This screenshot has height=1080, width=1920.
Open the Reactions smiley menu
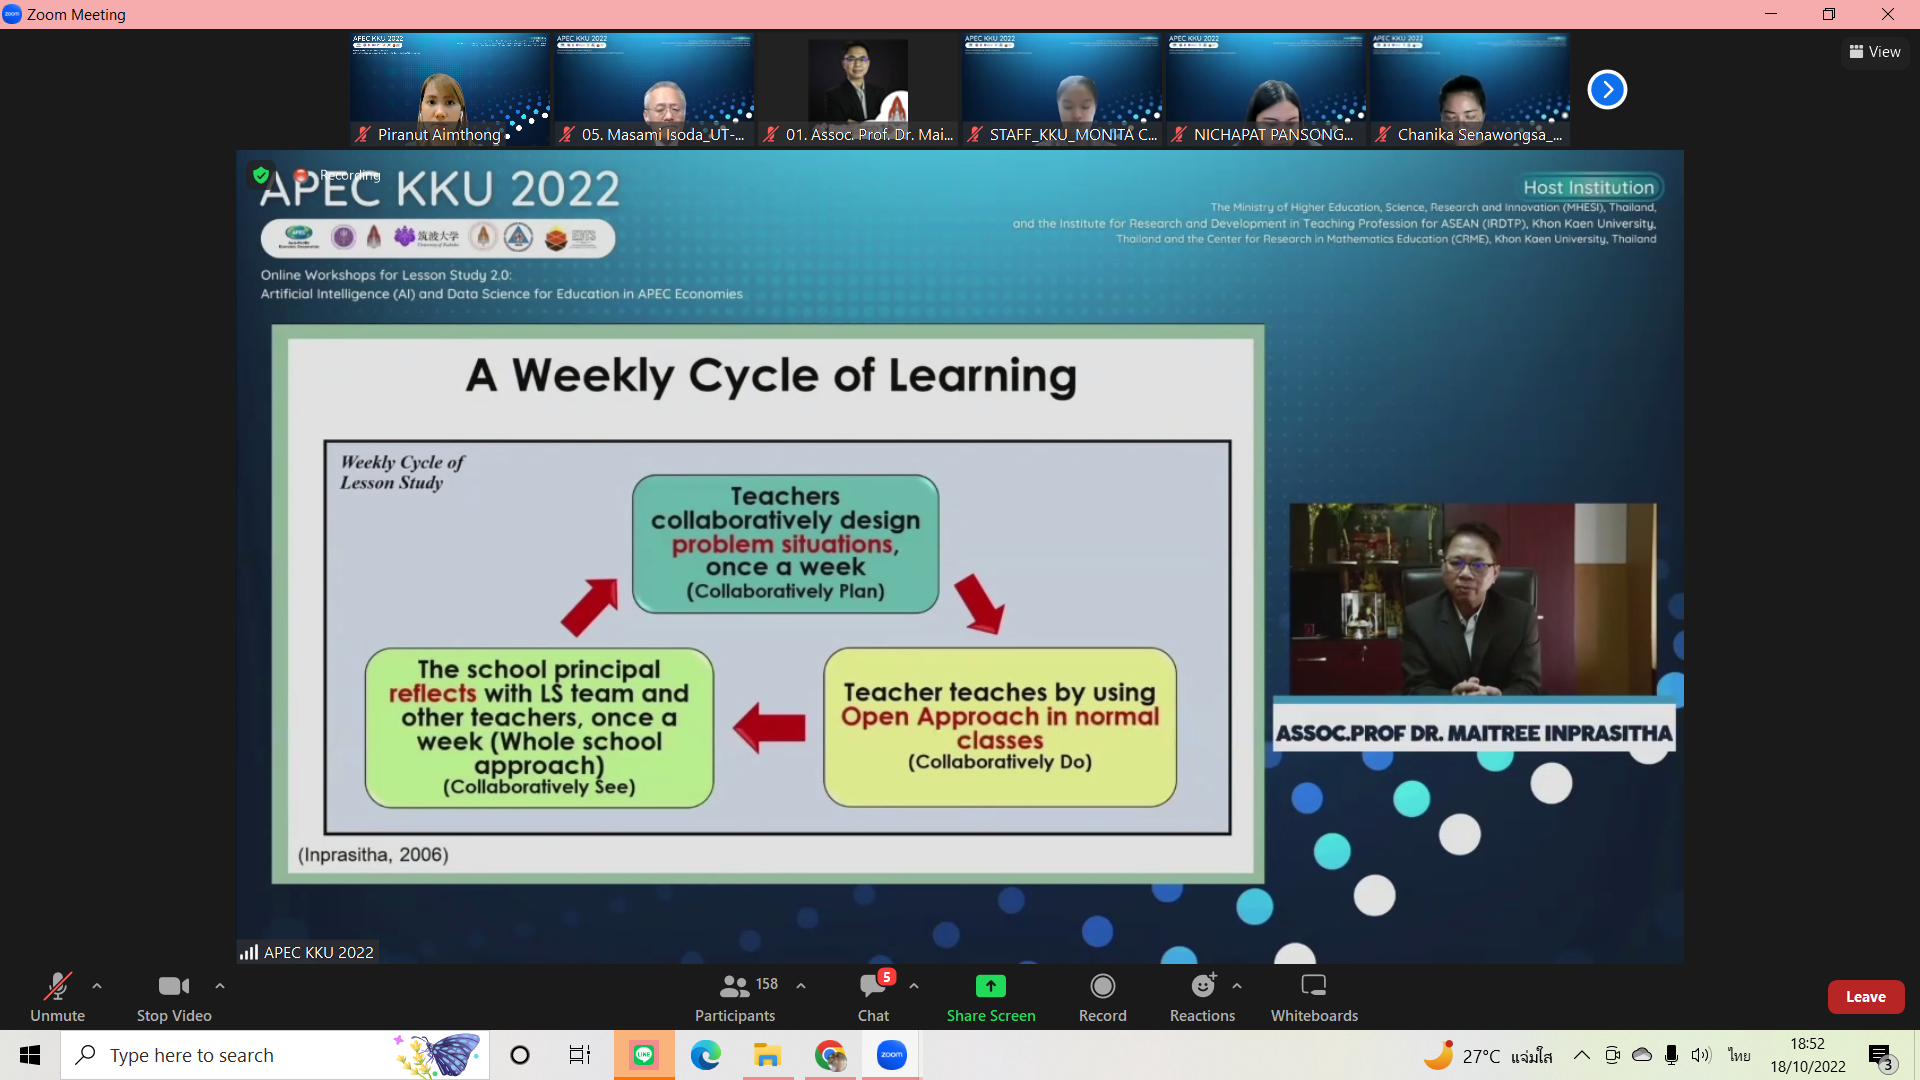click(1202, 987)
